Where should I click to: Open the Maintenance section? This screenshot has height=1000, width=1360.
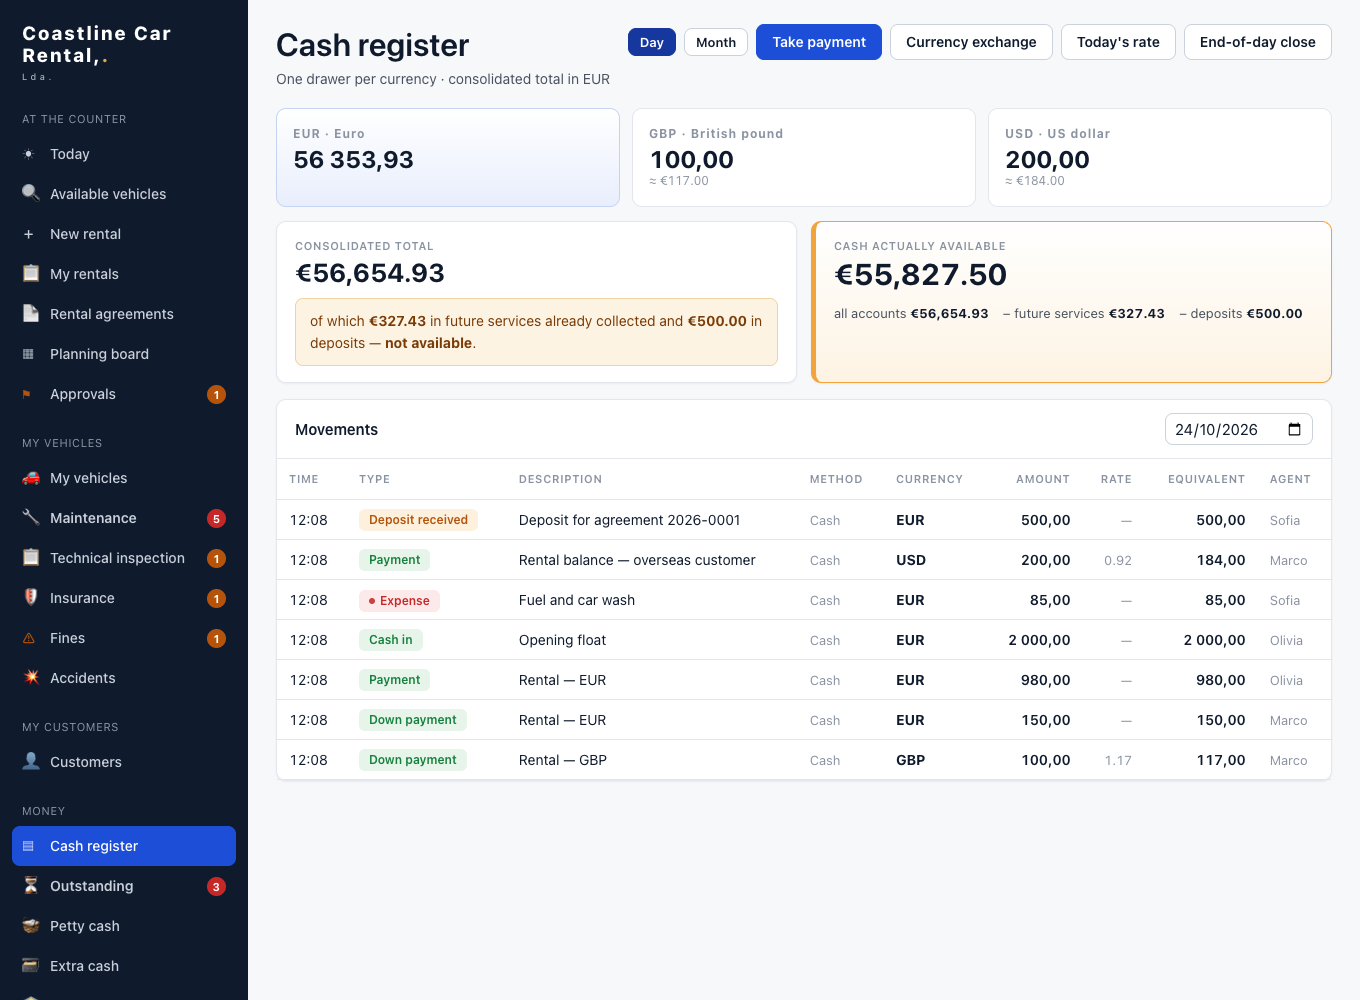pos(124,518)
